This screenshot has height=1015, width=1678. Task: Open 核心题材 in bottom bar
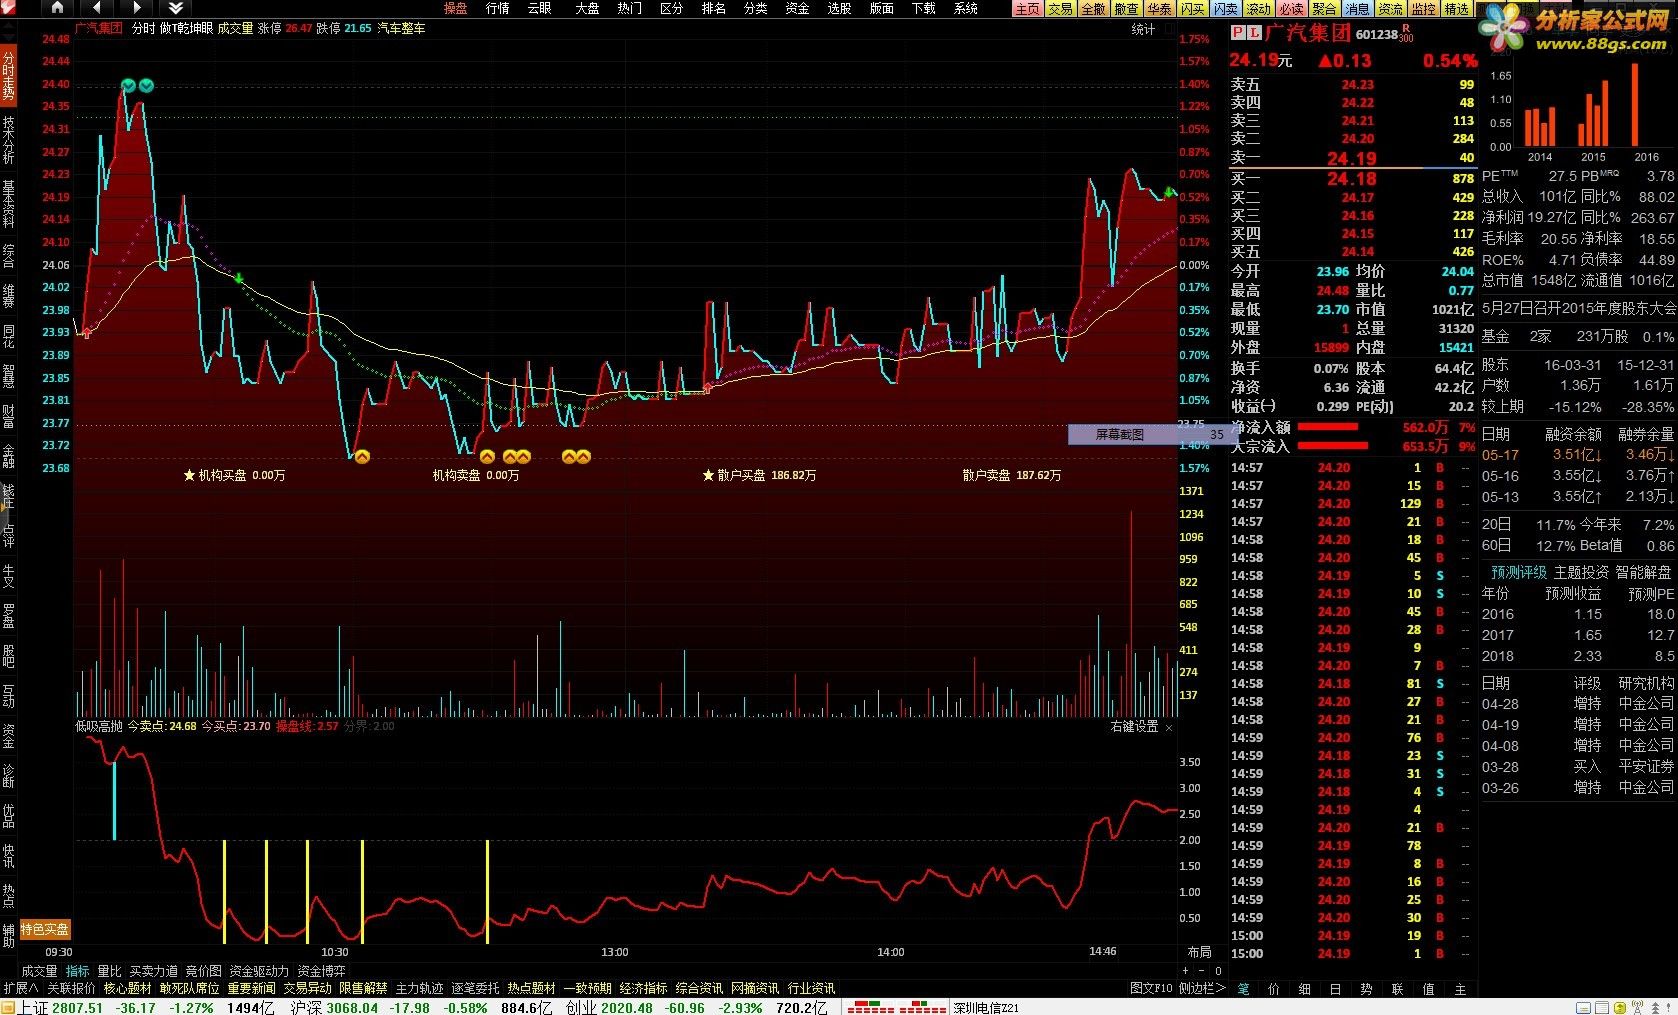128,988
